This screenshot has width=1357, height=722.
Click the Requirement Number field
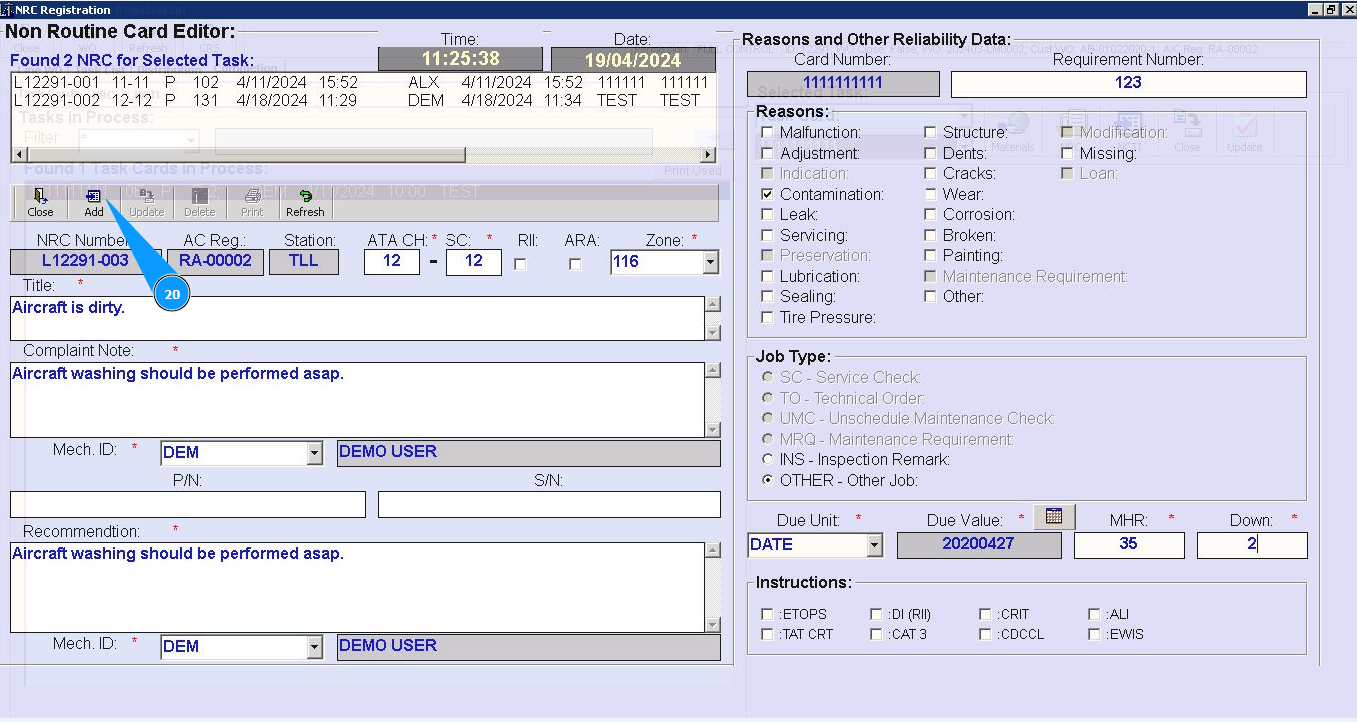coord(1128,84)
